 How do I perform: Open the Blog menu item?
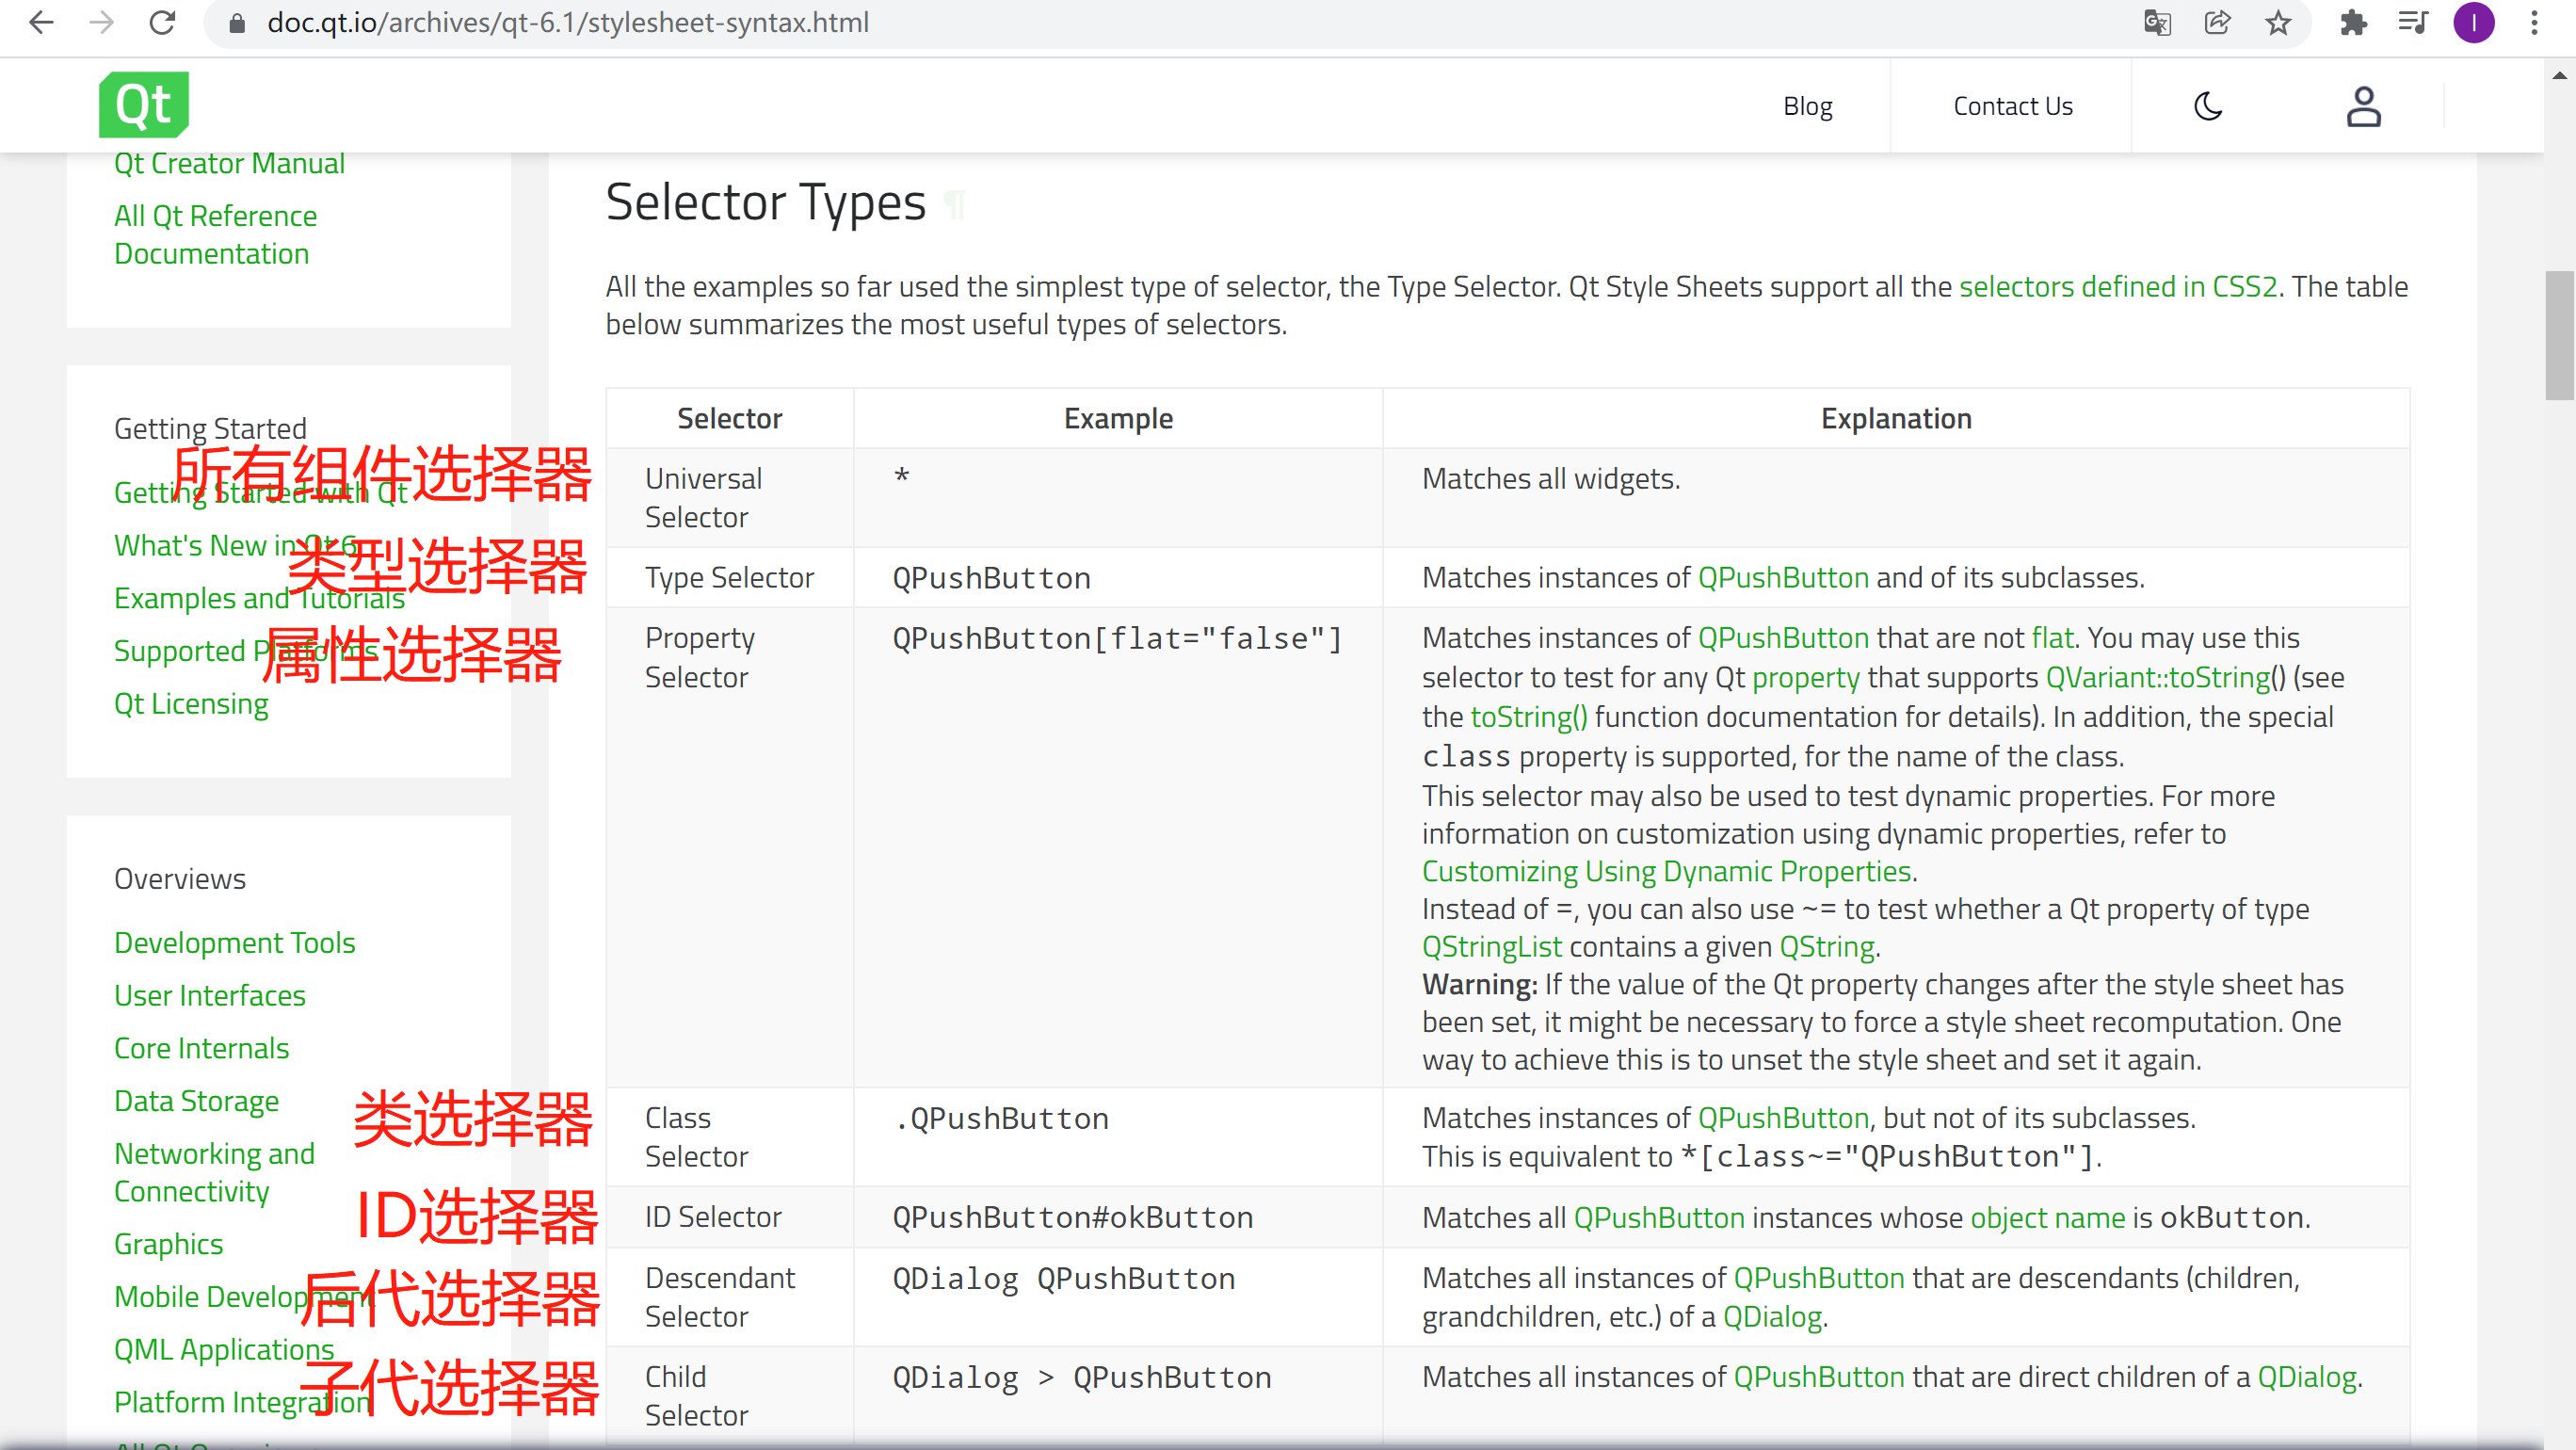(x=1807, y=106)
